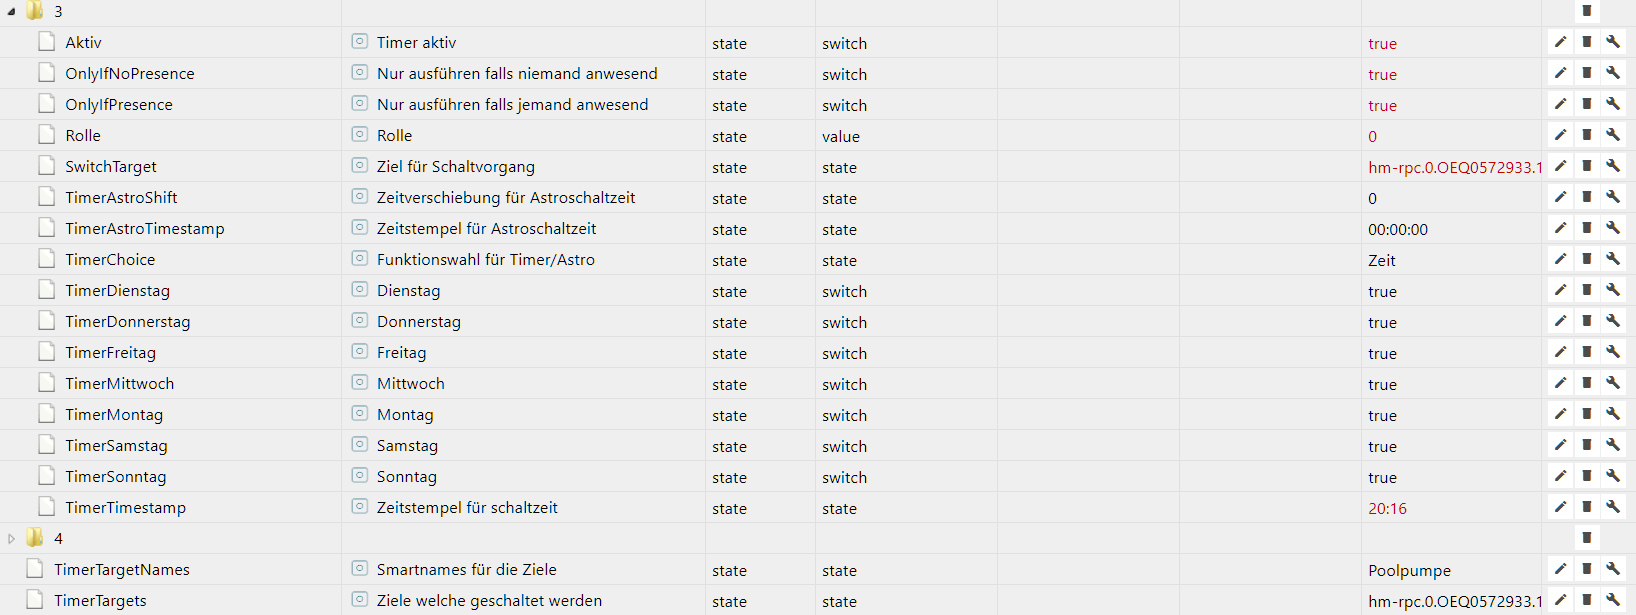
Task: Delete the OnlyIfNoPresence state via trash icon
Action: pos(1586,73)
